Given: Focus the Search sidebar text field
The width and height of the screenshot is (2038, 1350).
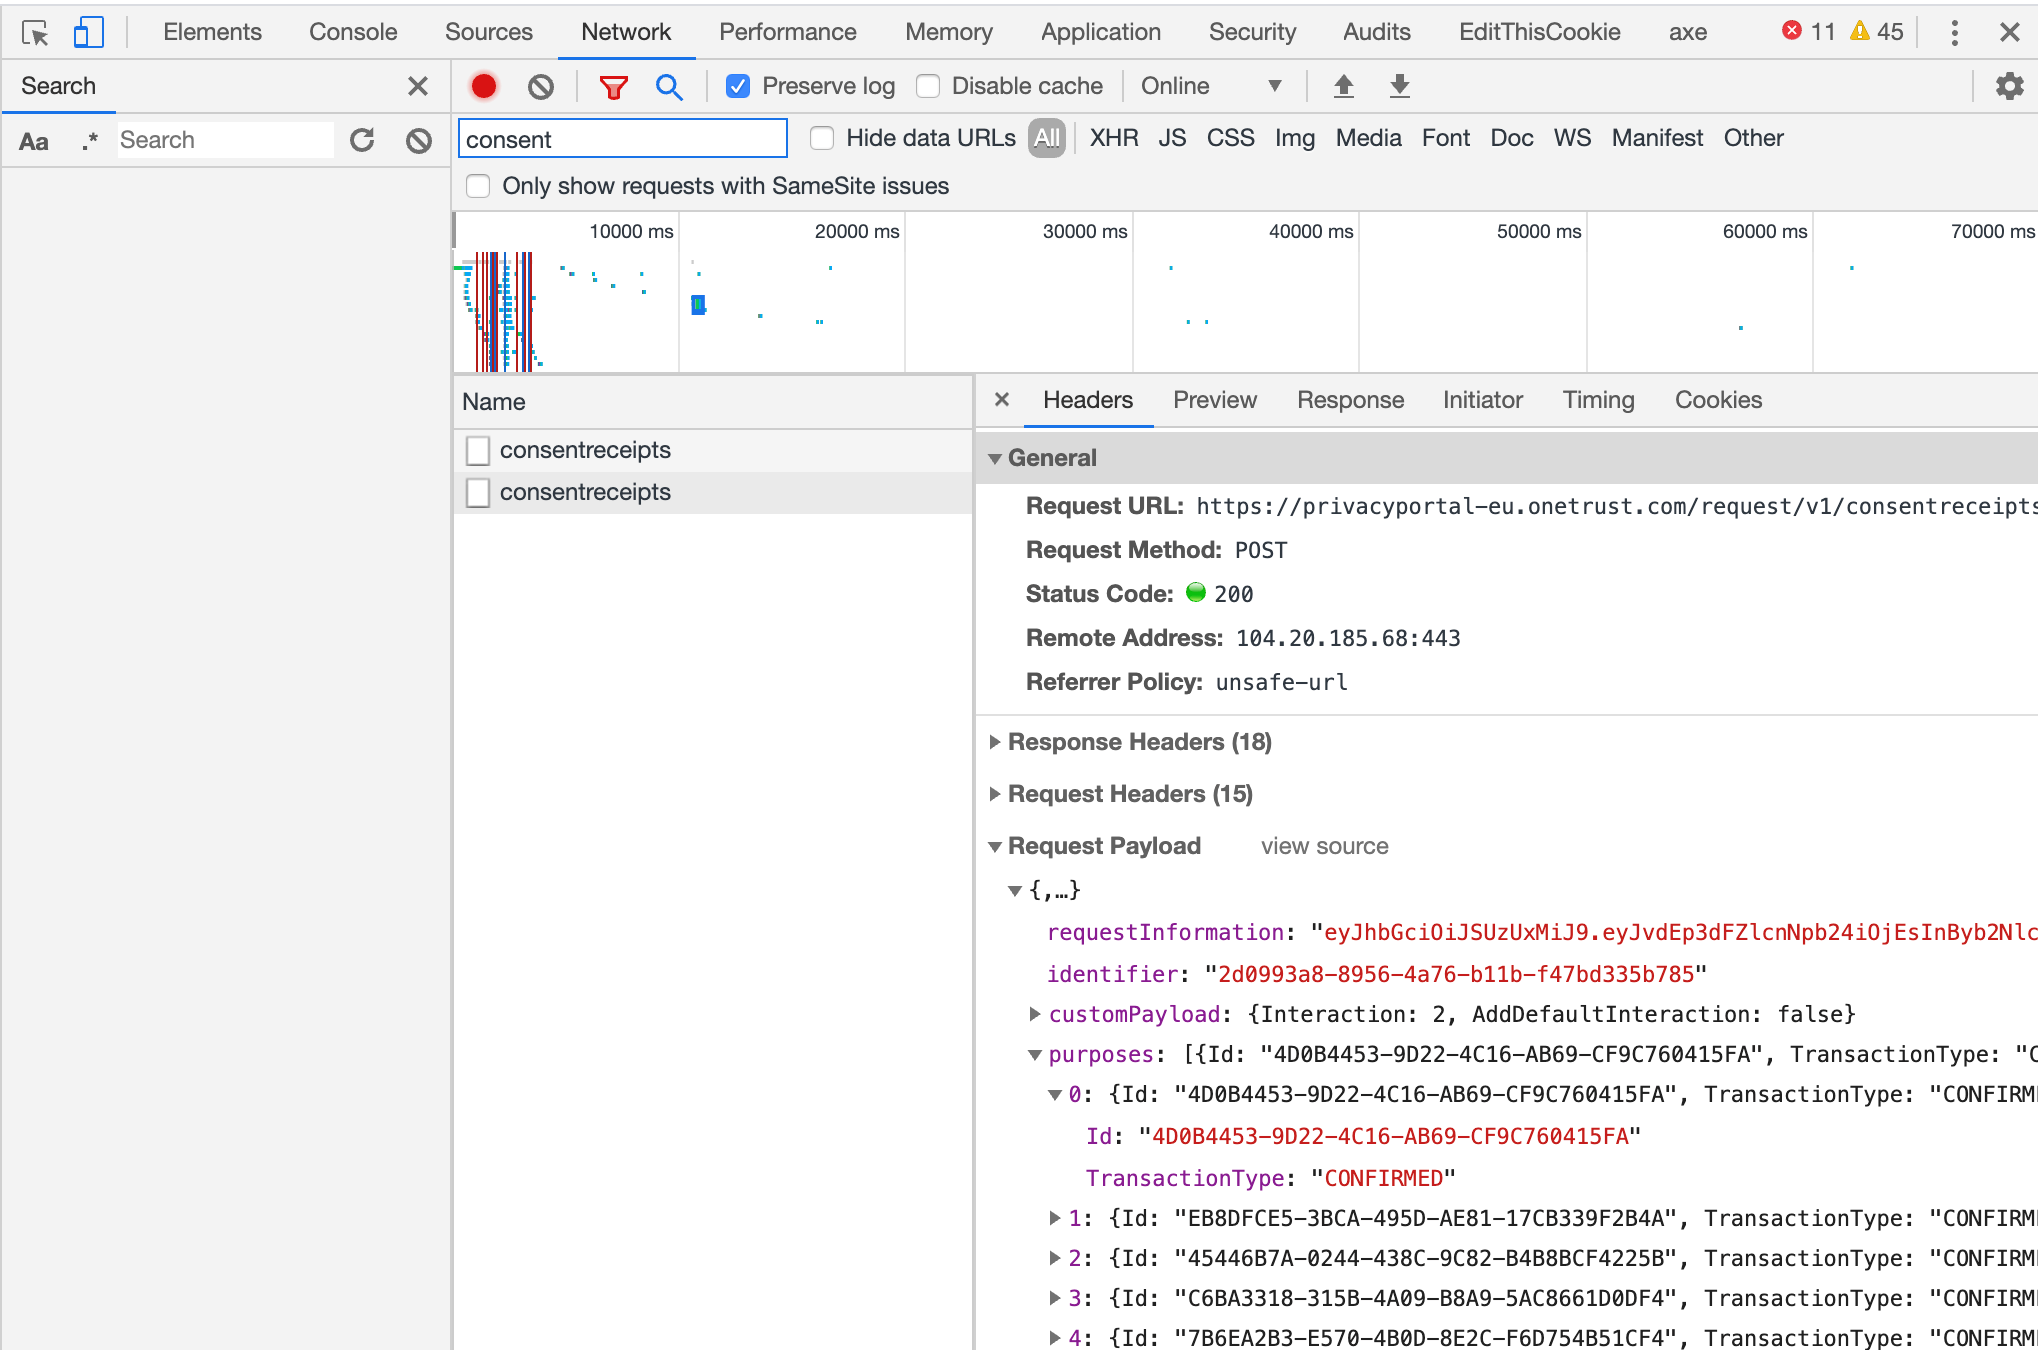Looking at the screenshot, I should pyautogui.click(x=224, y=140).
